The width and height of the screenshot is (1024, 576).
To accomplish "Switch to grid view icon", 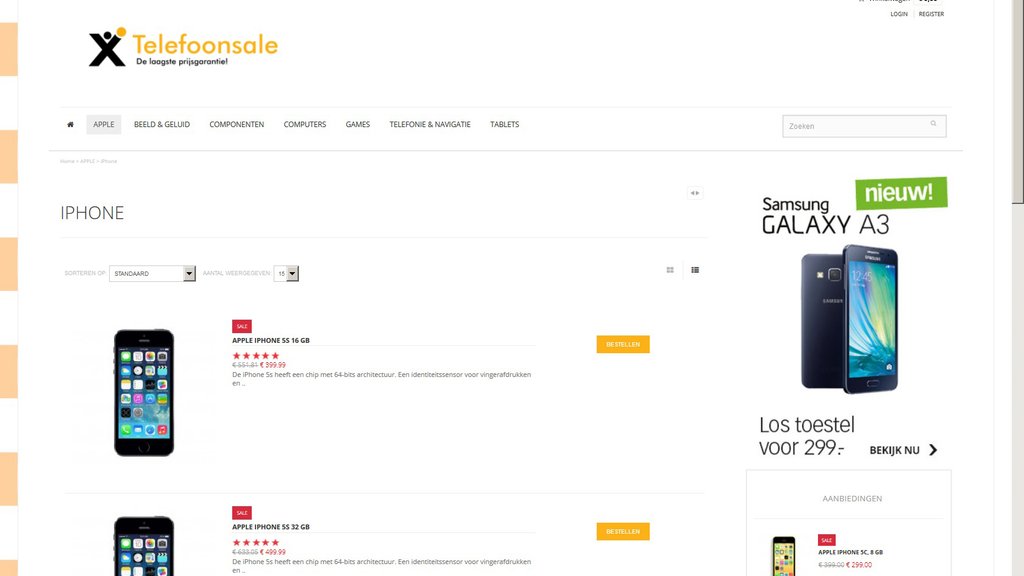I will pos(670,270).
